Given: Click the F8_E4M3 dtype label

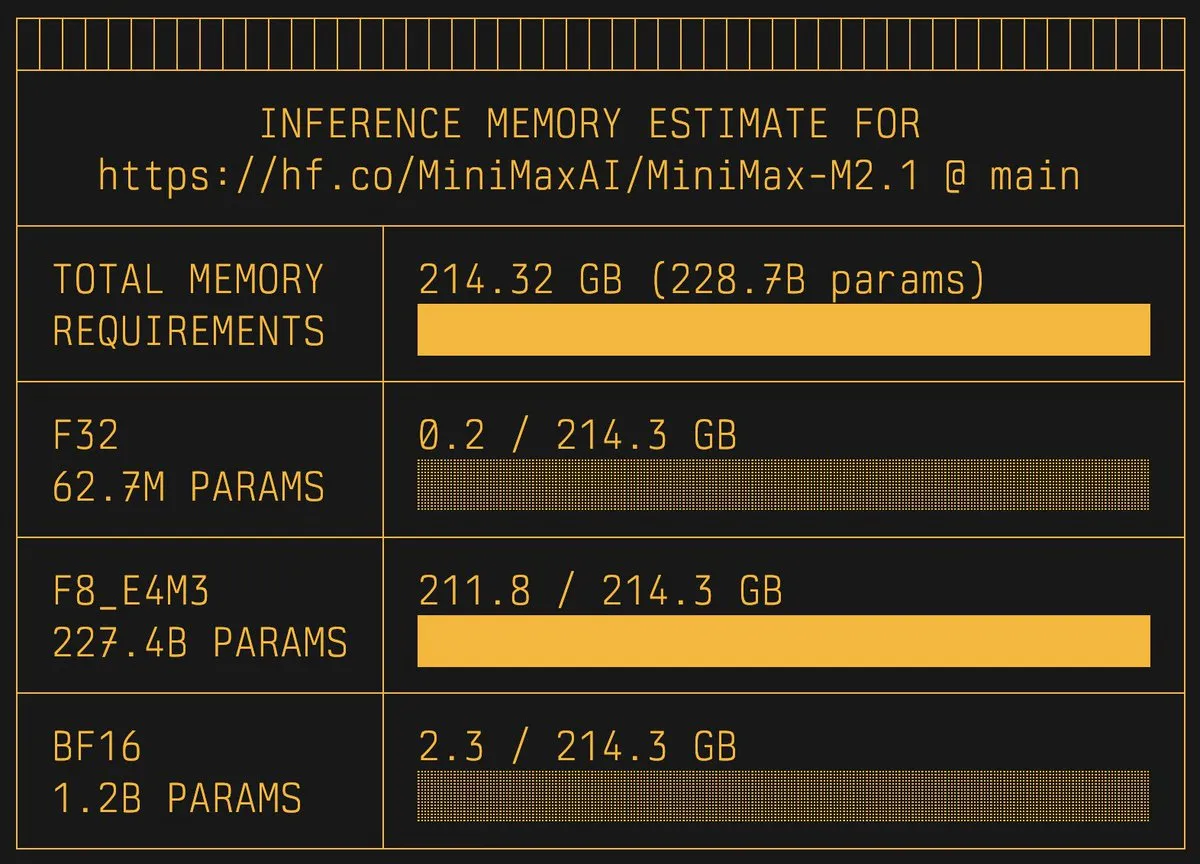Looking at the screenshot, I should (131, 592).
